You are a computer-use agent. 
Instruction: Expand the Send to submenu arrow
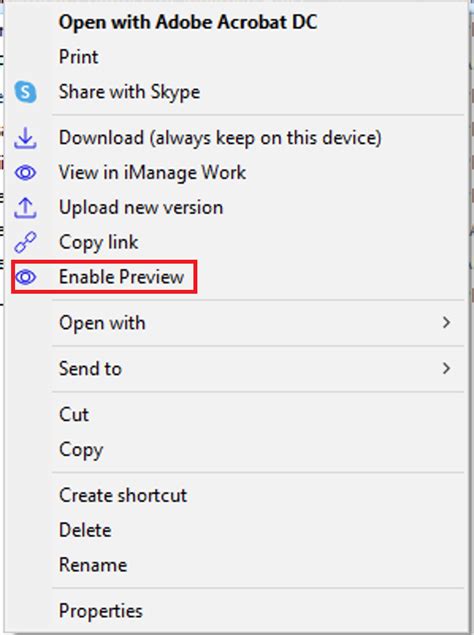446,369
